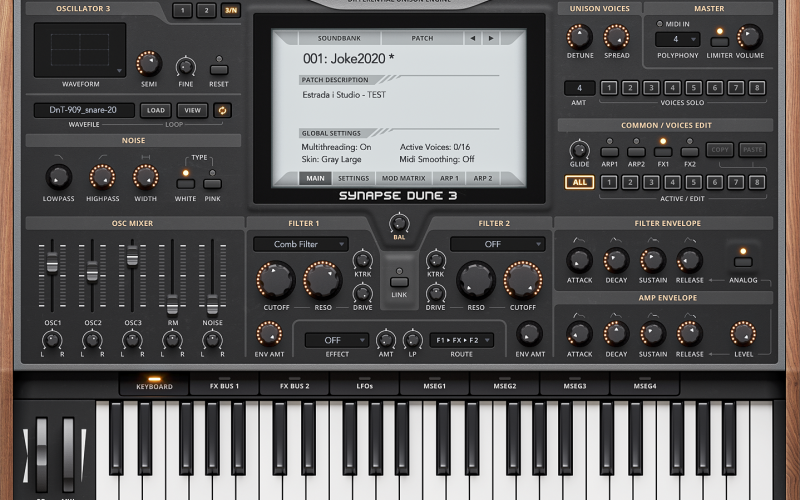Open the FX BUS 1 tab
The width and height of the screenshot is (800, 500).
[x=224, y=386]
